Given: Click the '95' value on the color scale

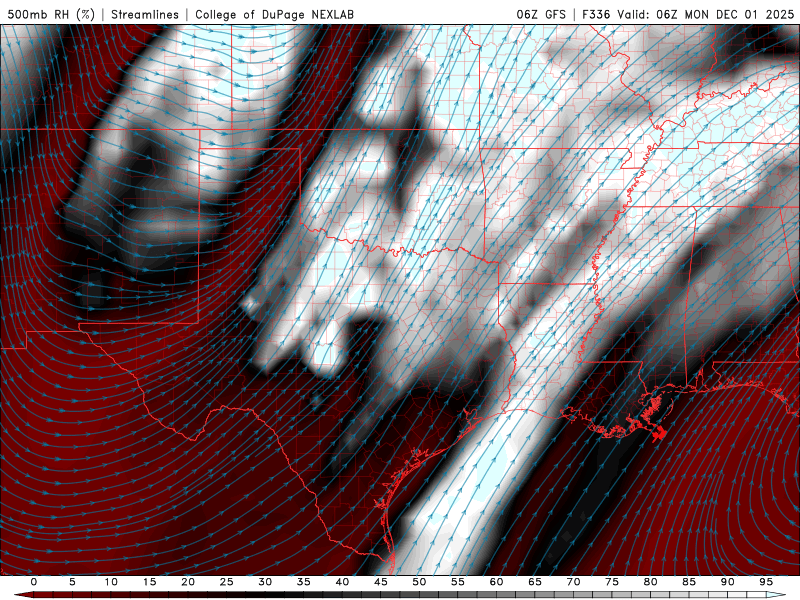Looking at the screenshot, I should 766,582.
